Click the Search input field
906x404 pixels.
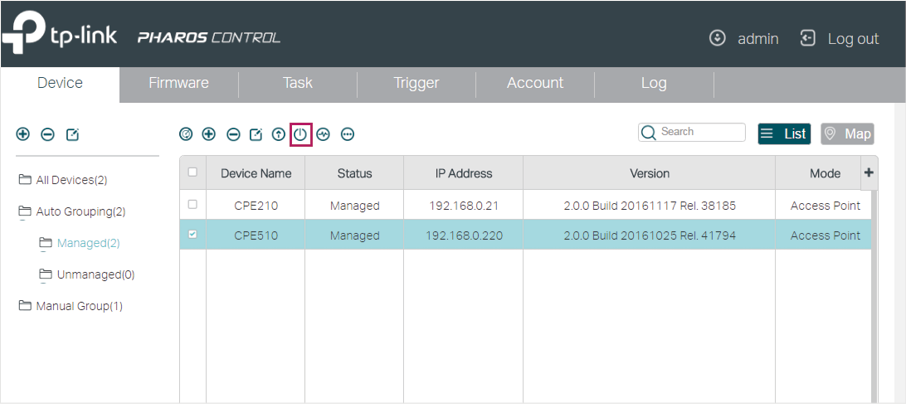(x=692, y=132)
